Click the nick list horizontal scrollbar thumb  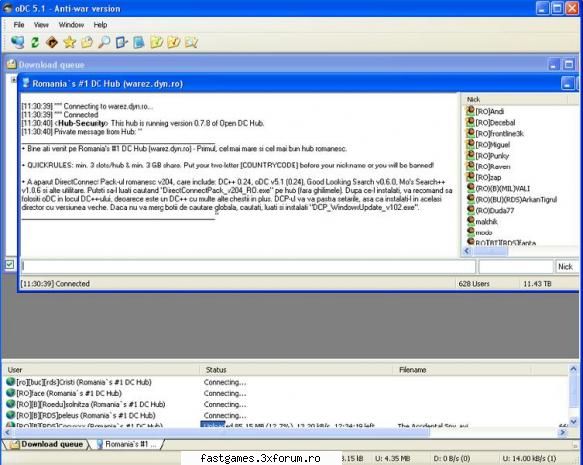[490, 251]
